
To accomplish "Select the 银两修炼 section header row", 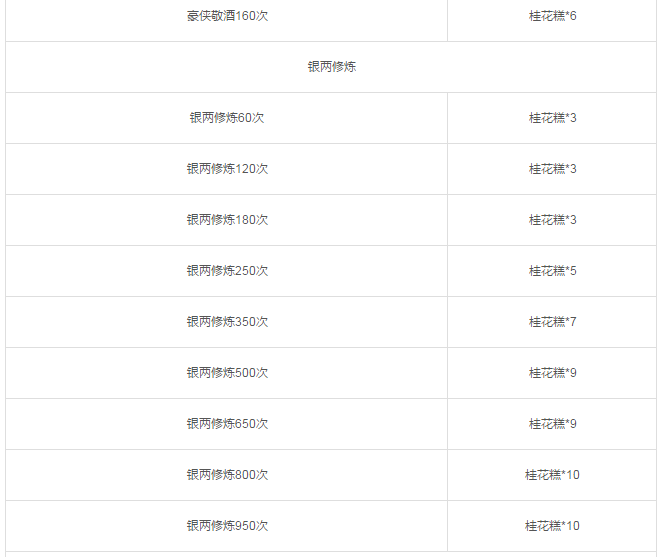I will pyautogui.click(x=331, y=67).
